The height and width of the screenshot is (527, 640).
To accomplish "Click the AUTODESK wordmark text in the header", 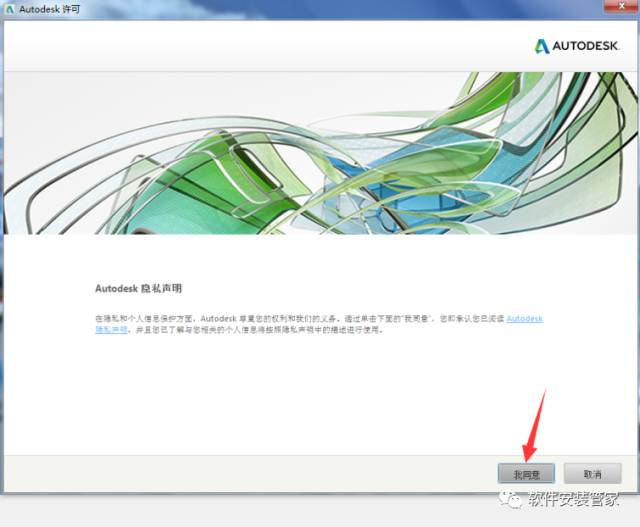I will pos(588,46).
